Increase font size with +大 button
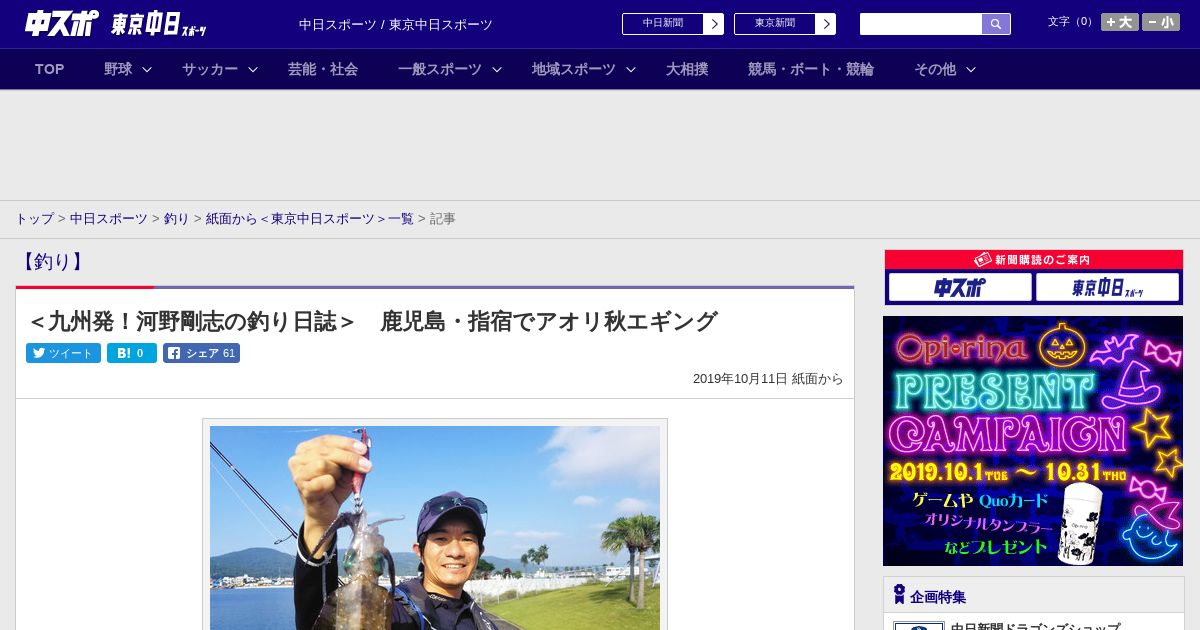The height and width of the screenshot is (630, 1200). click(1120, 22)
